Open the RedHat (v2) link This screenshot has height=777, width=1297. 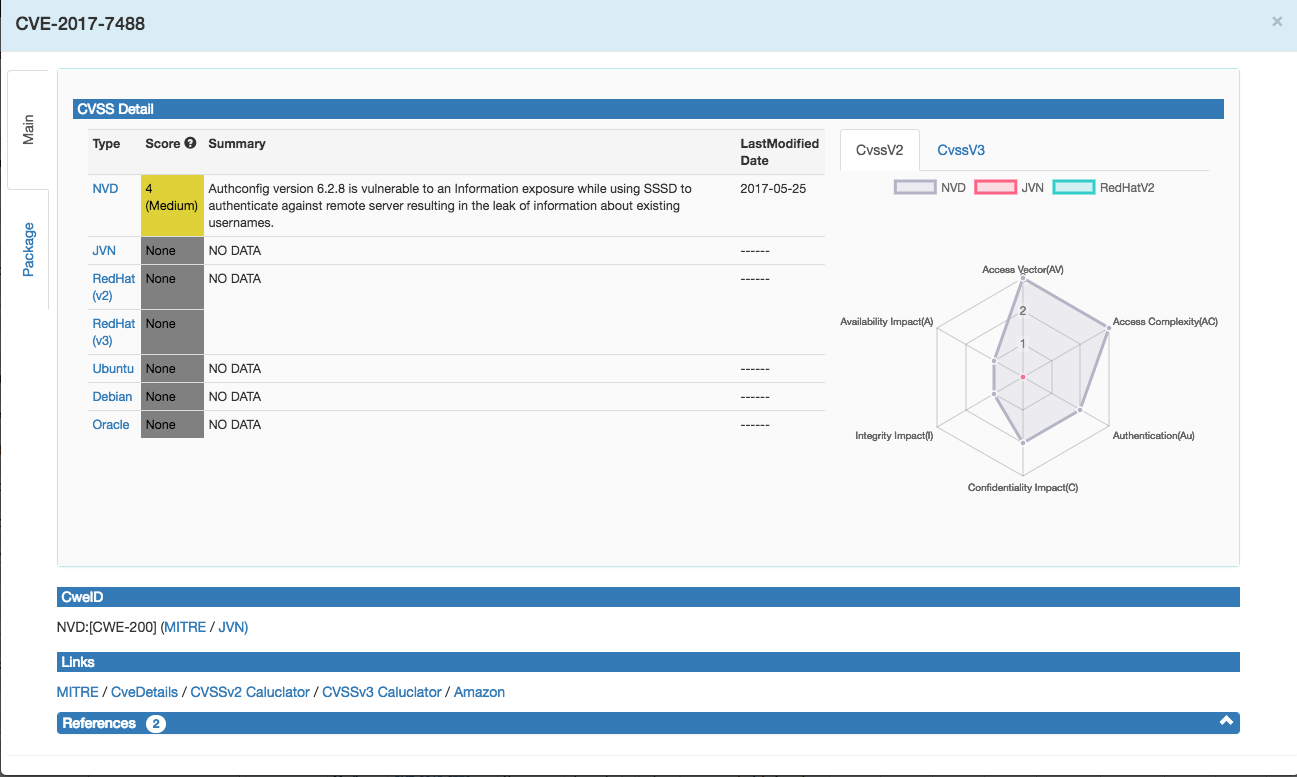113,287
